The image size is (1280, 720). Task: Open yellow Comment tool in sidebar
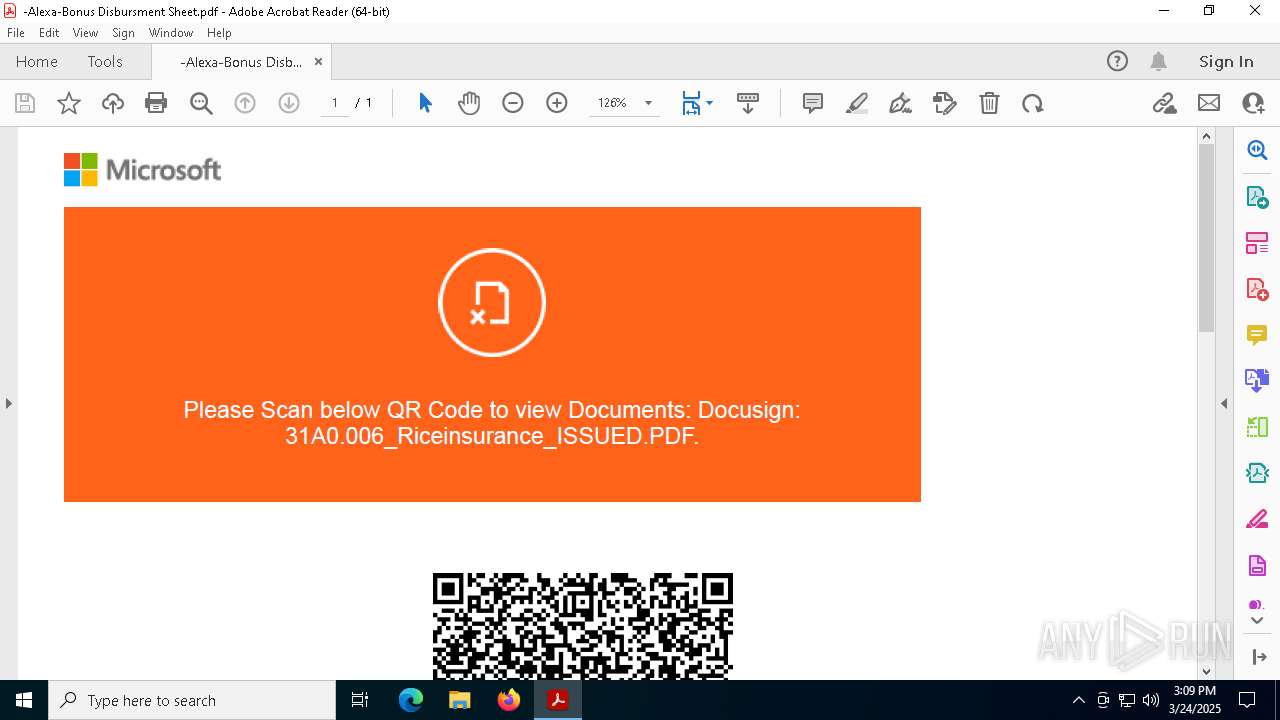(1257, 334)
